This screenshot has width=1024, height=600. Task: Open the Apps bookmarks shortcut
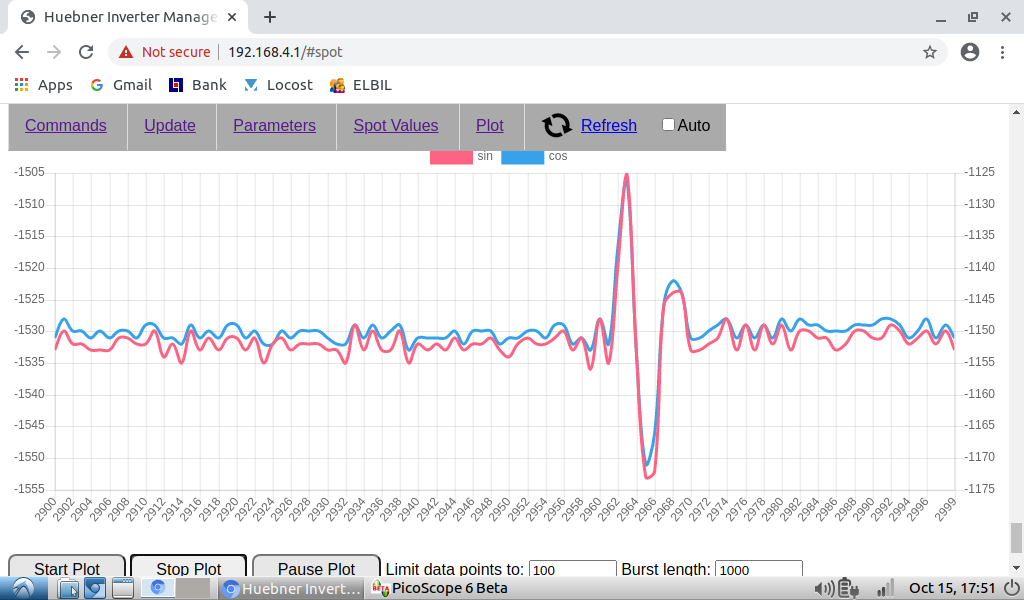click(44, 85)
